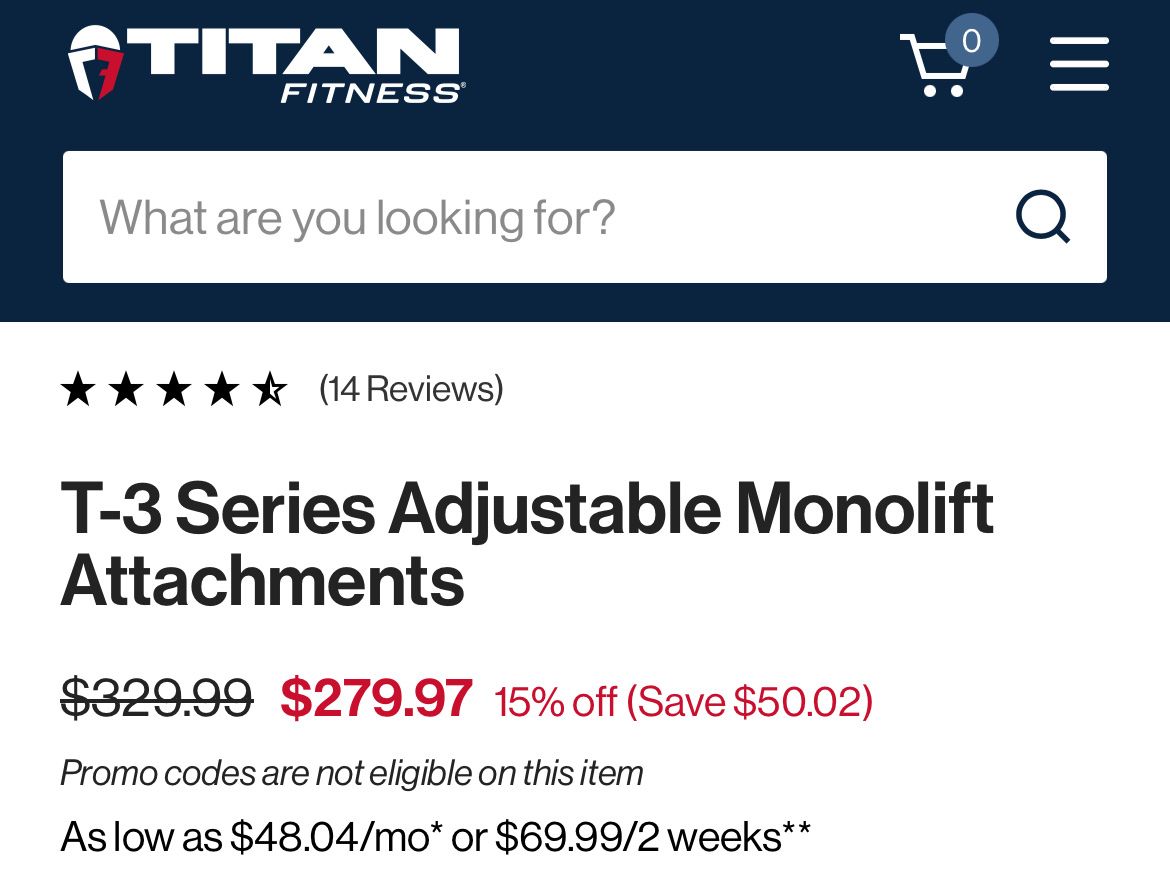Viewport: 1170px width, 893px height.
Task: Click the cart item count badge showing 0
Action: pos(969,40)
